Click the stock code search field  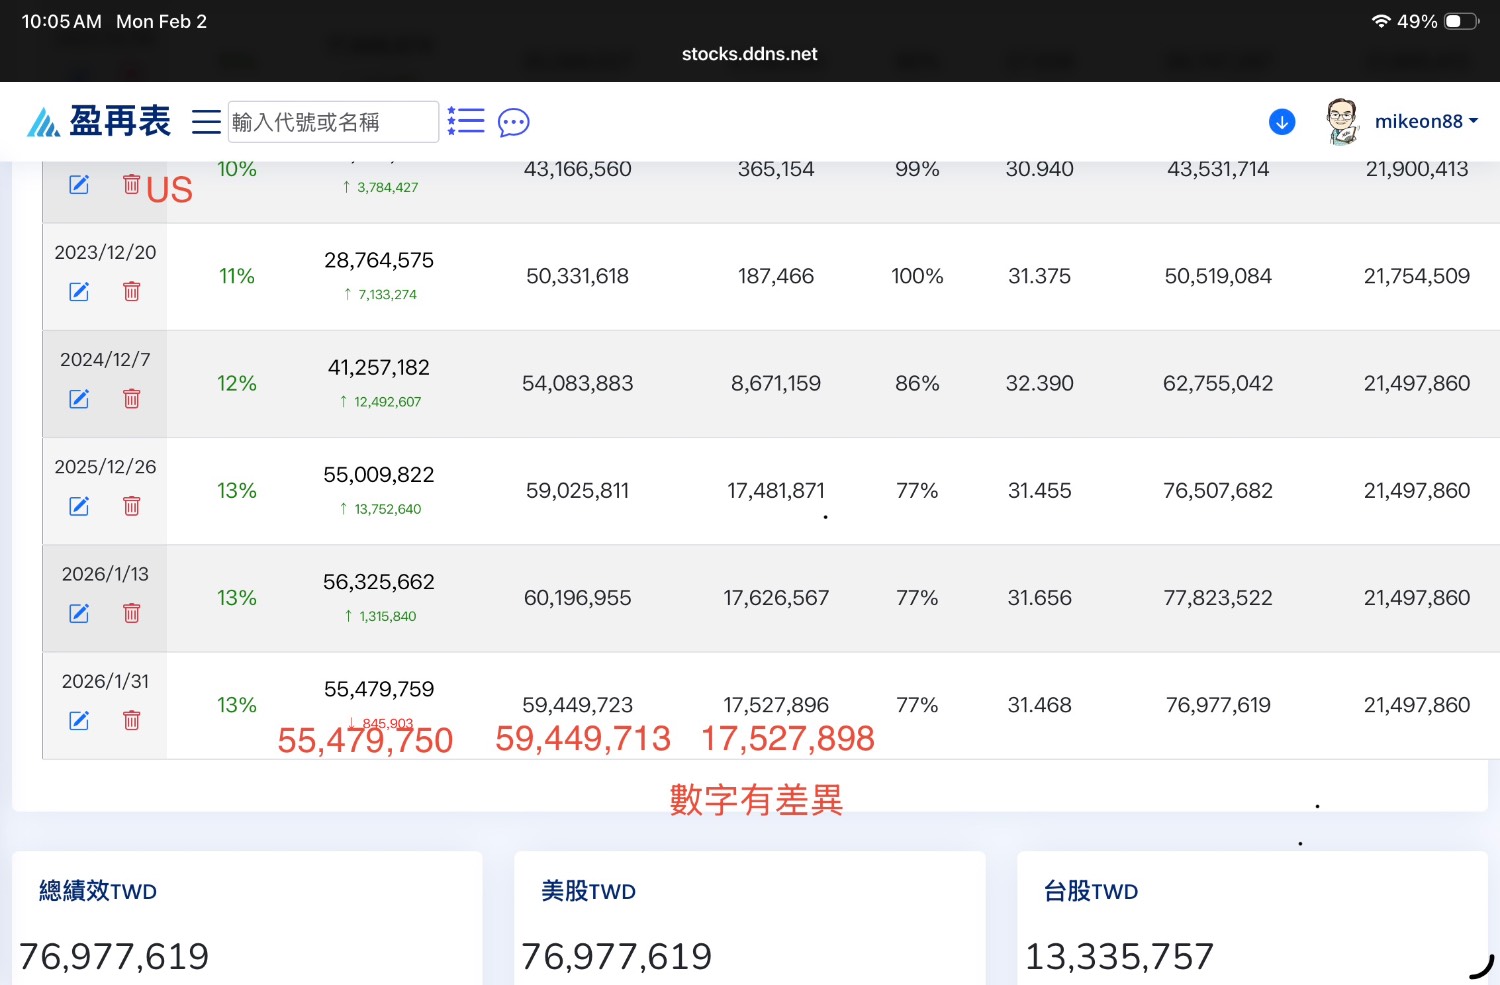tap(332, 122)
